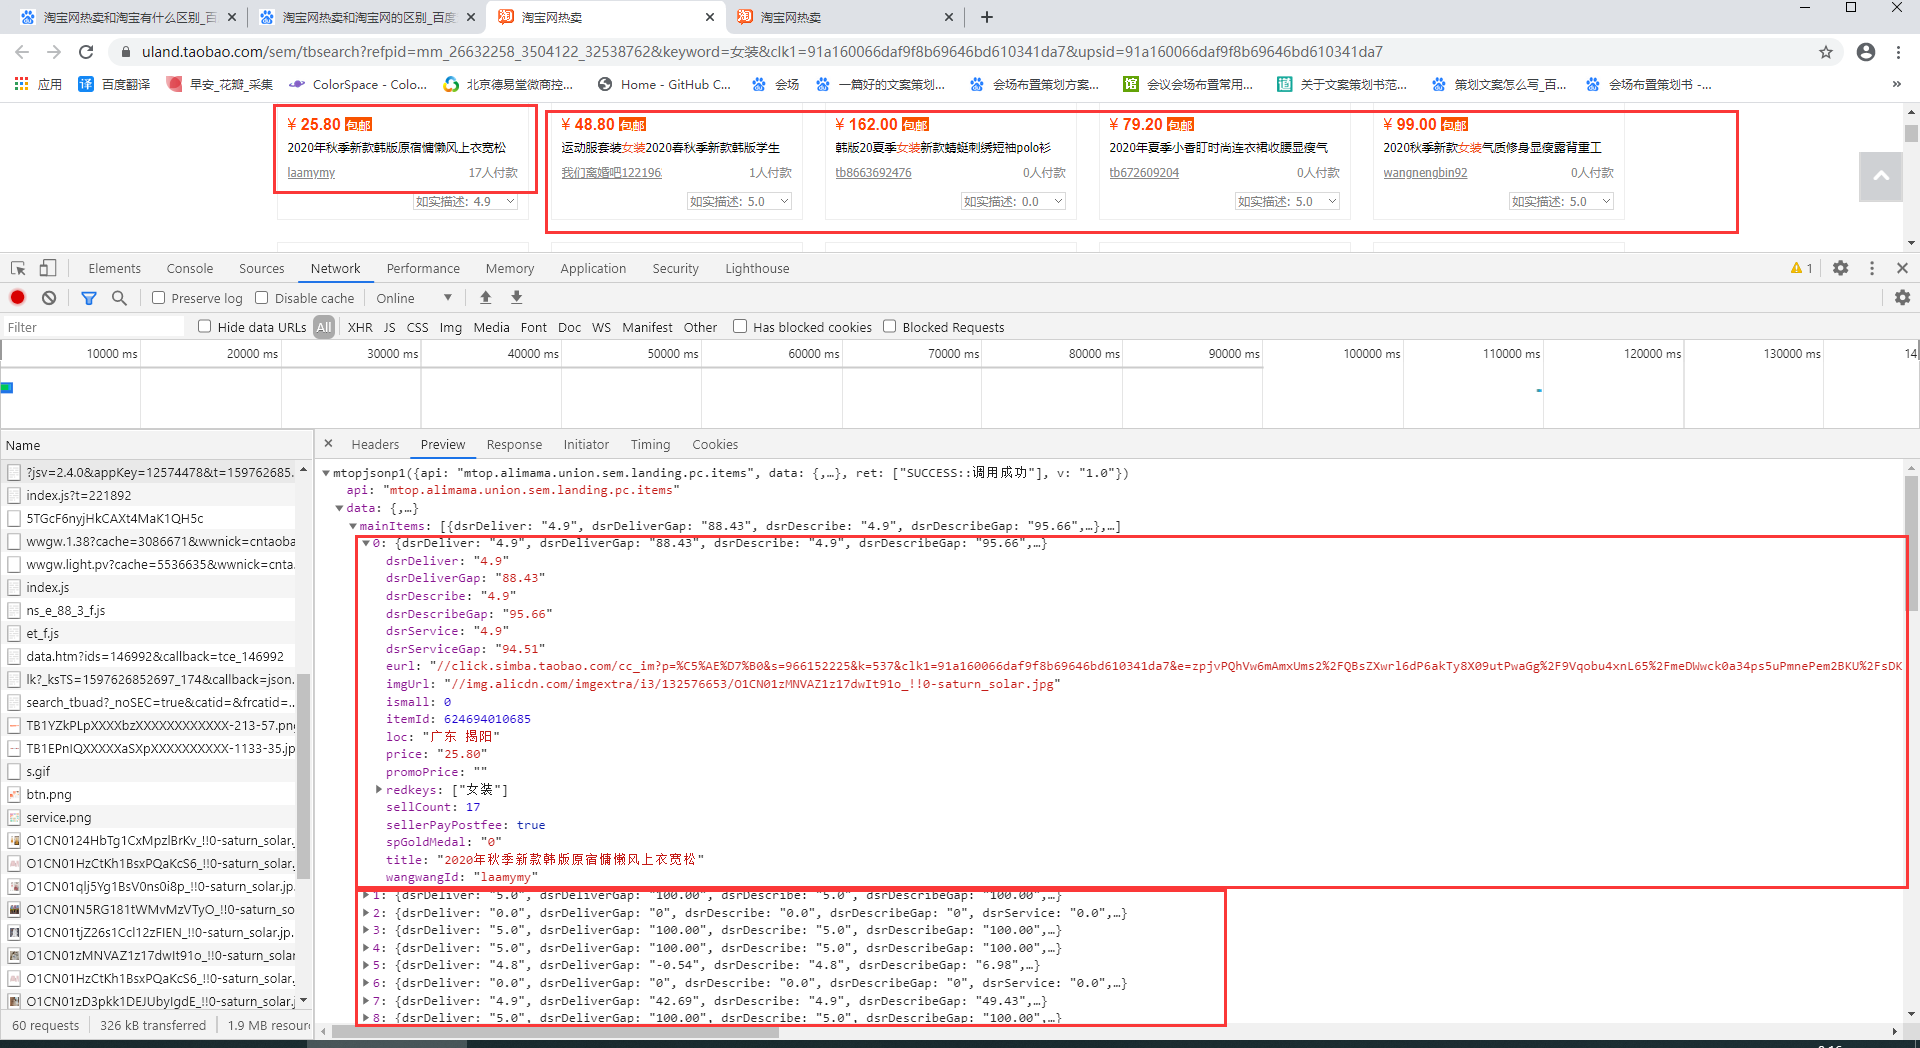Collapse mainItems entry 0
Viewport: 1920px width, 1048px height.
tap(366, 543)
